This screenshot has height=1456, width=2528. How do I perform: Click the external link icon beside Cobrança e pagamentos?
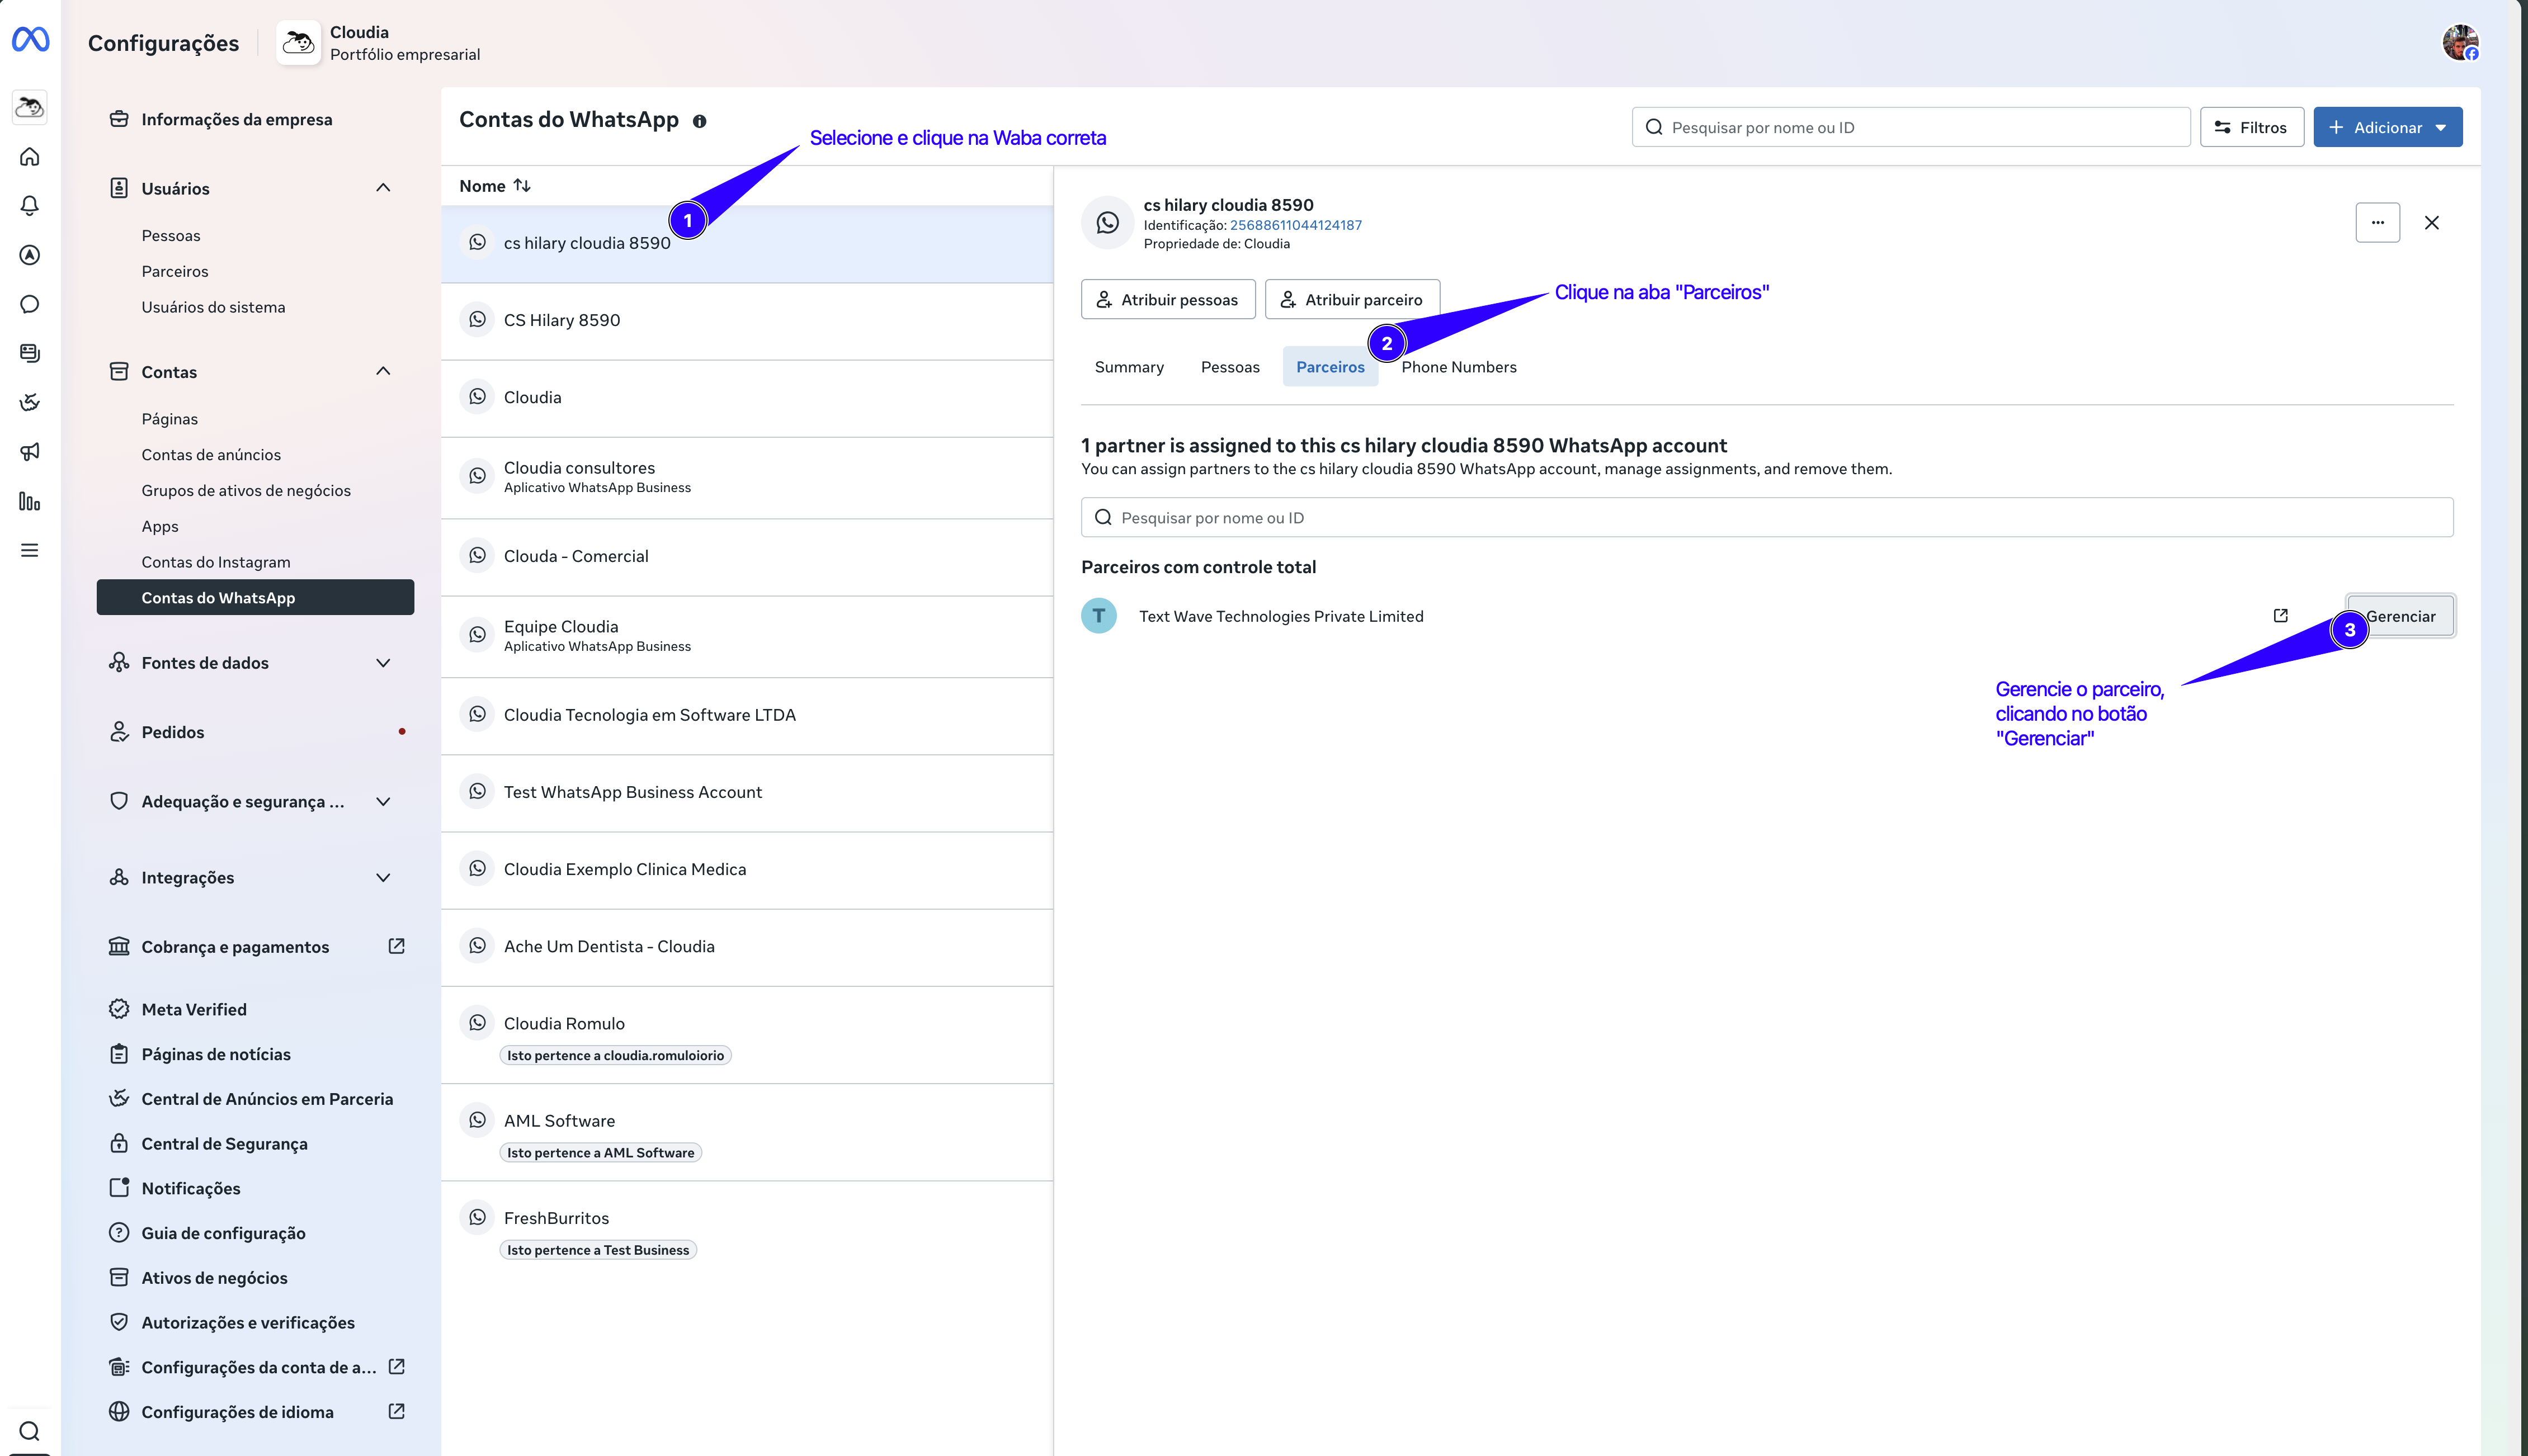(396, 946)
